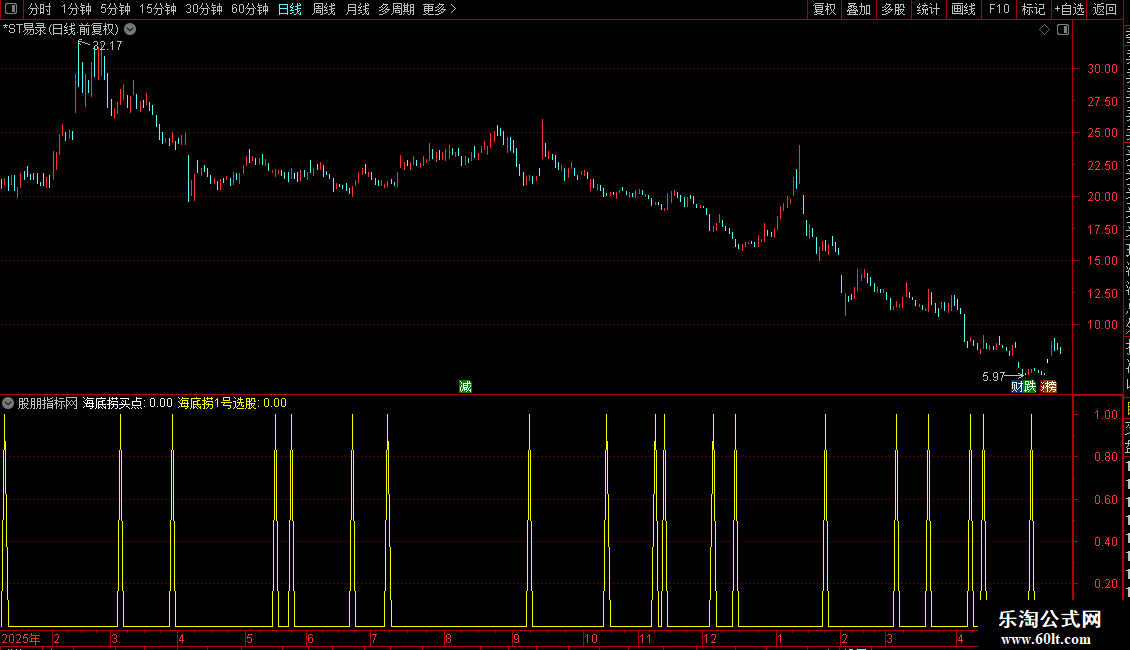Activate the 画线 drawing tools

pos(963,9)
